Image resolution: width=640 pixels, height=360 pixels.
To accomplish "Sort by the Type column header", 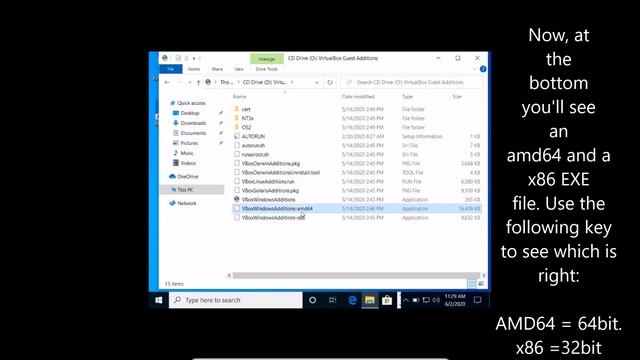I will [407, 97].
